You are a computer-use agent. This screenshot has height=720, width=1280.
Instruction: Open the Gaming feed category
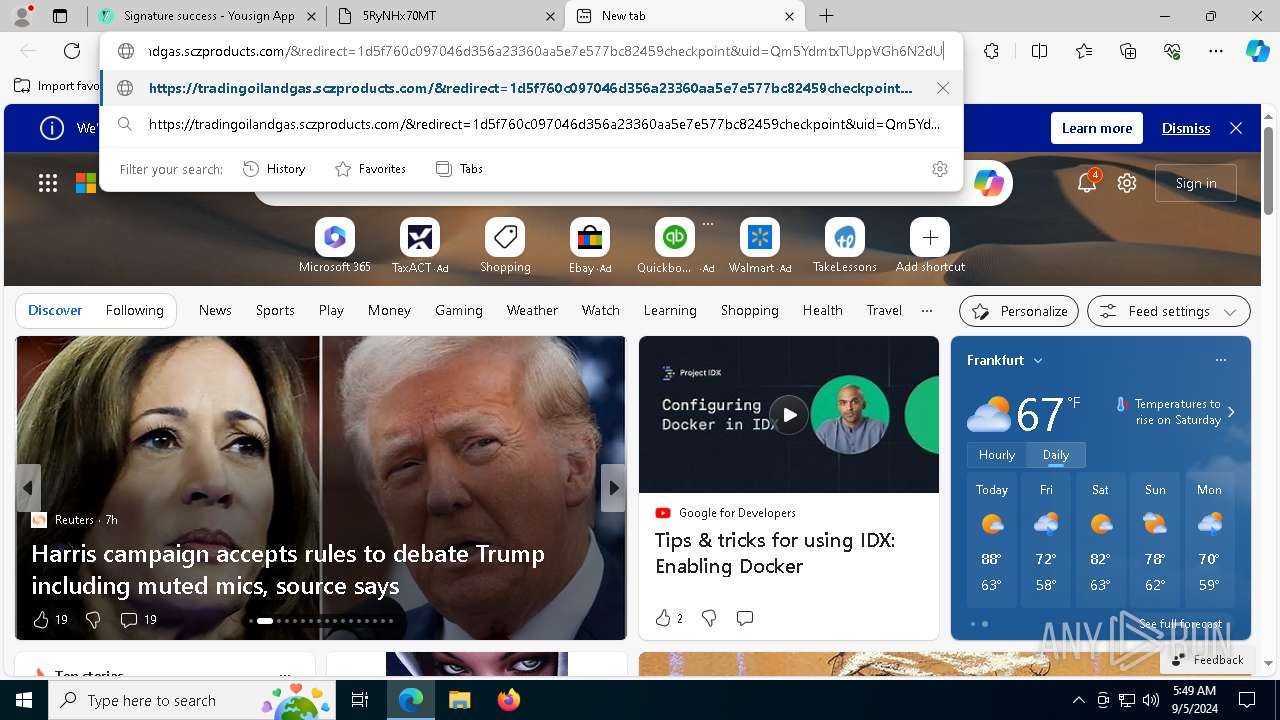pyautogui.click(x=459, y=311)
